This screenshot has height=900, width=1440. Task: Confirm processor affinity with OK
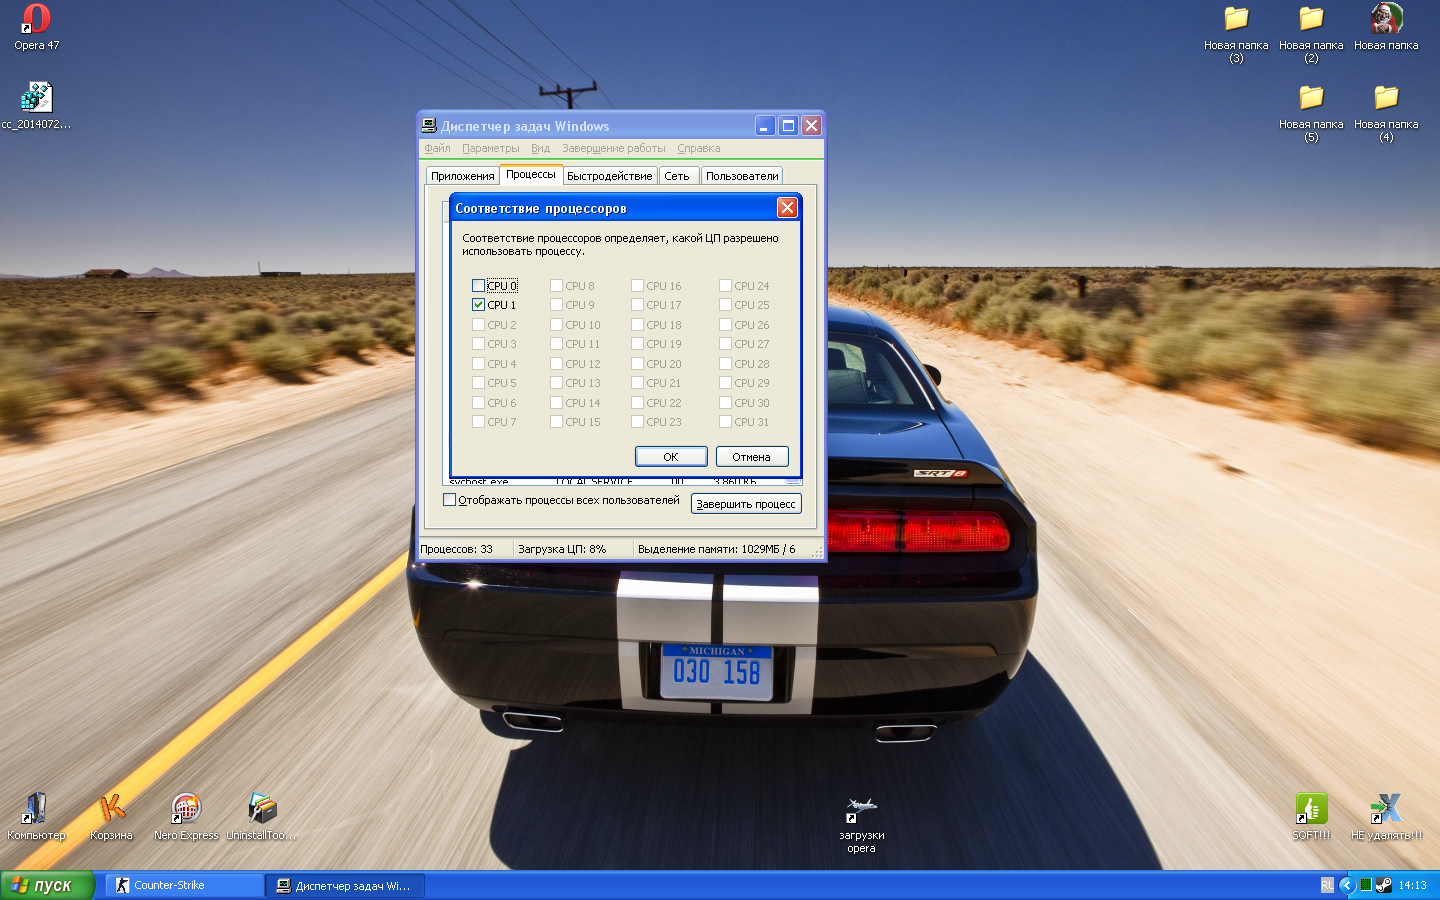coord(671,456)
